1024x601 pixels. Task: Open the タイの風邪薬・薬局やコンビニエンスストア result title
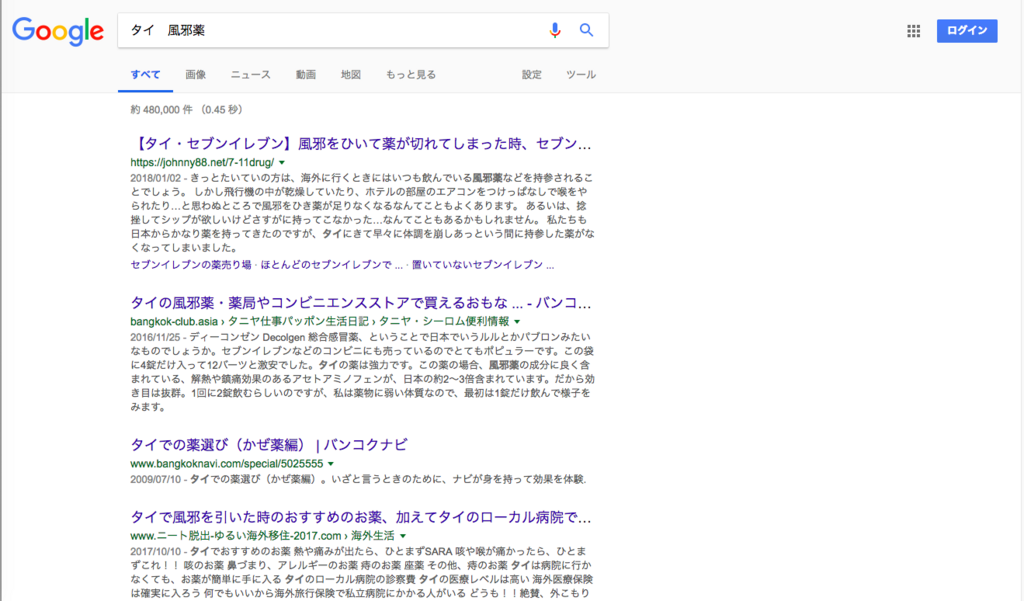pyautogui.click(x=361, y=302)
